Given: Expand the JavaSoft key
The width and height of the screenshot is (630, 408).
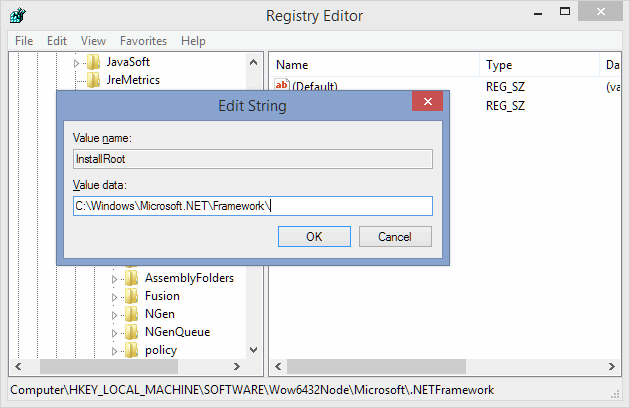Looking at the screenshot, I should (76, 63).
